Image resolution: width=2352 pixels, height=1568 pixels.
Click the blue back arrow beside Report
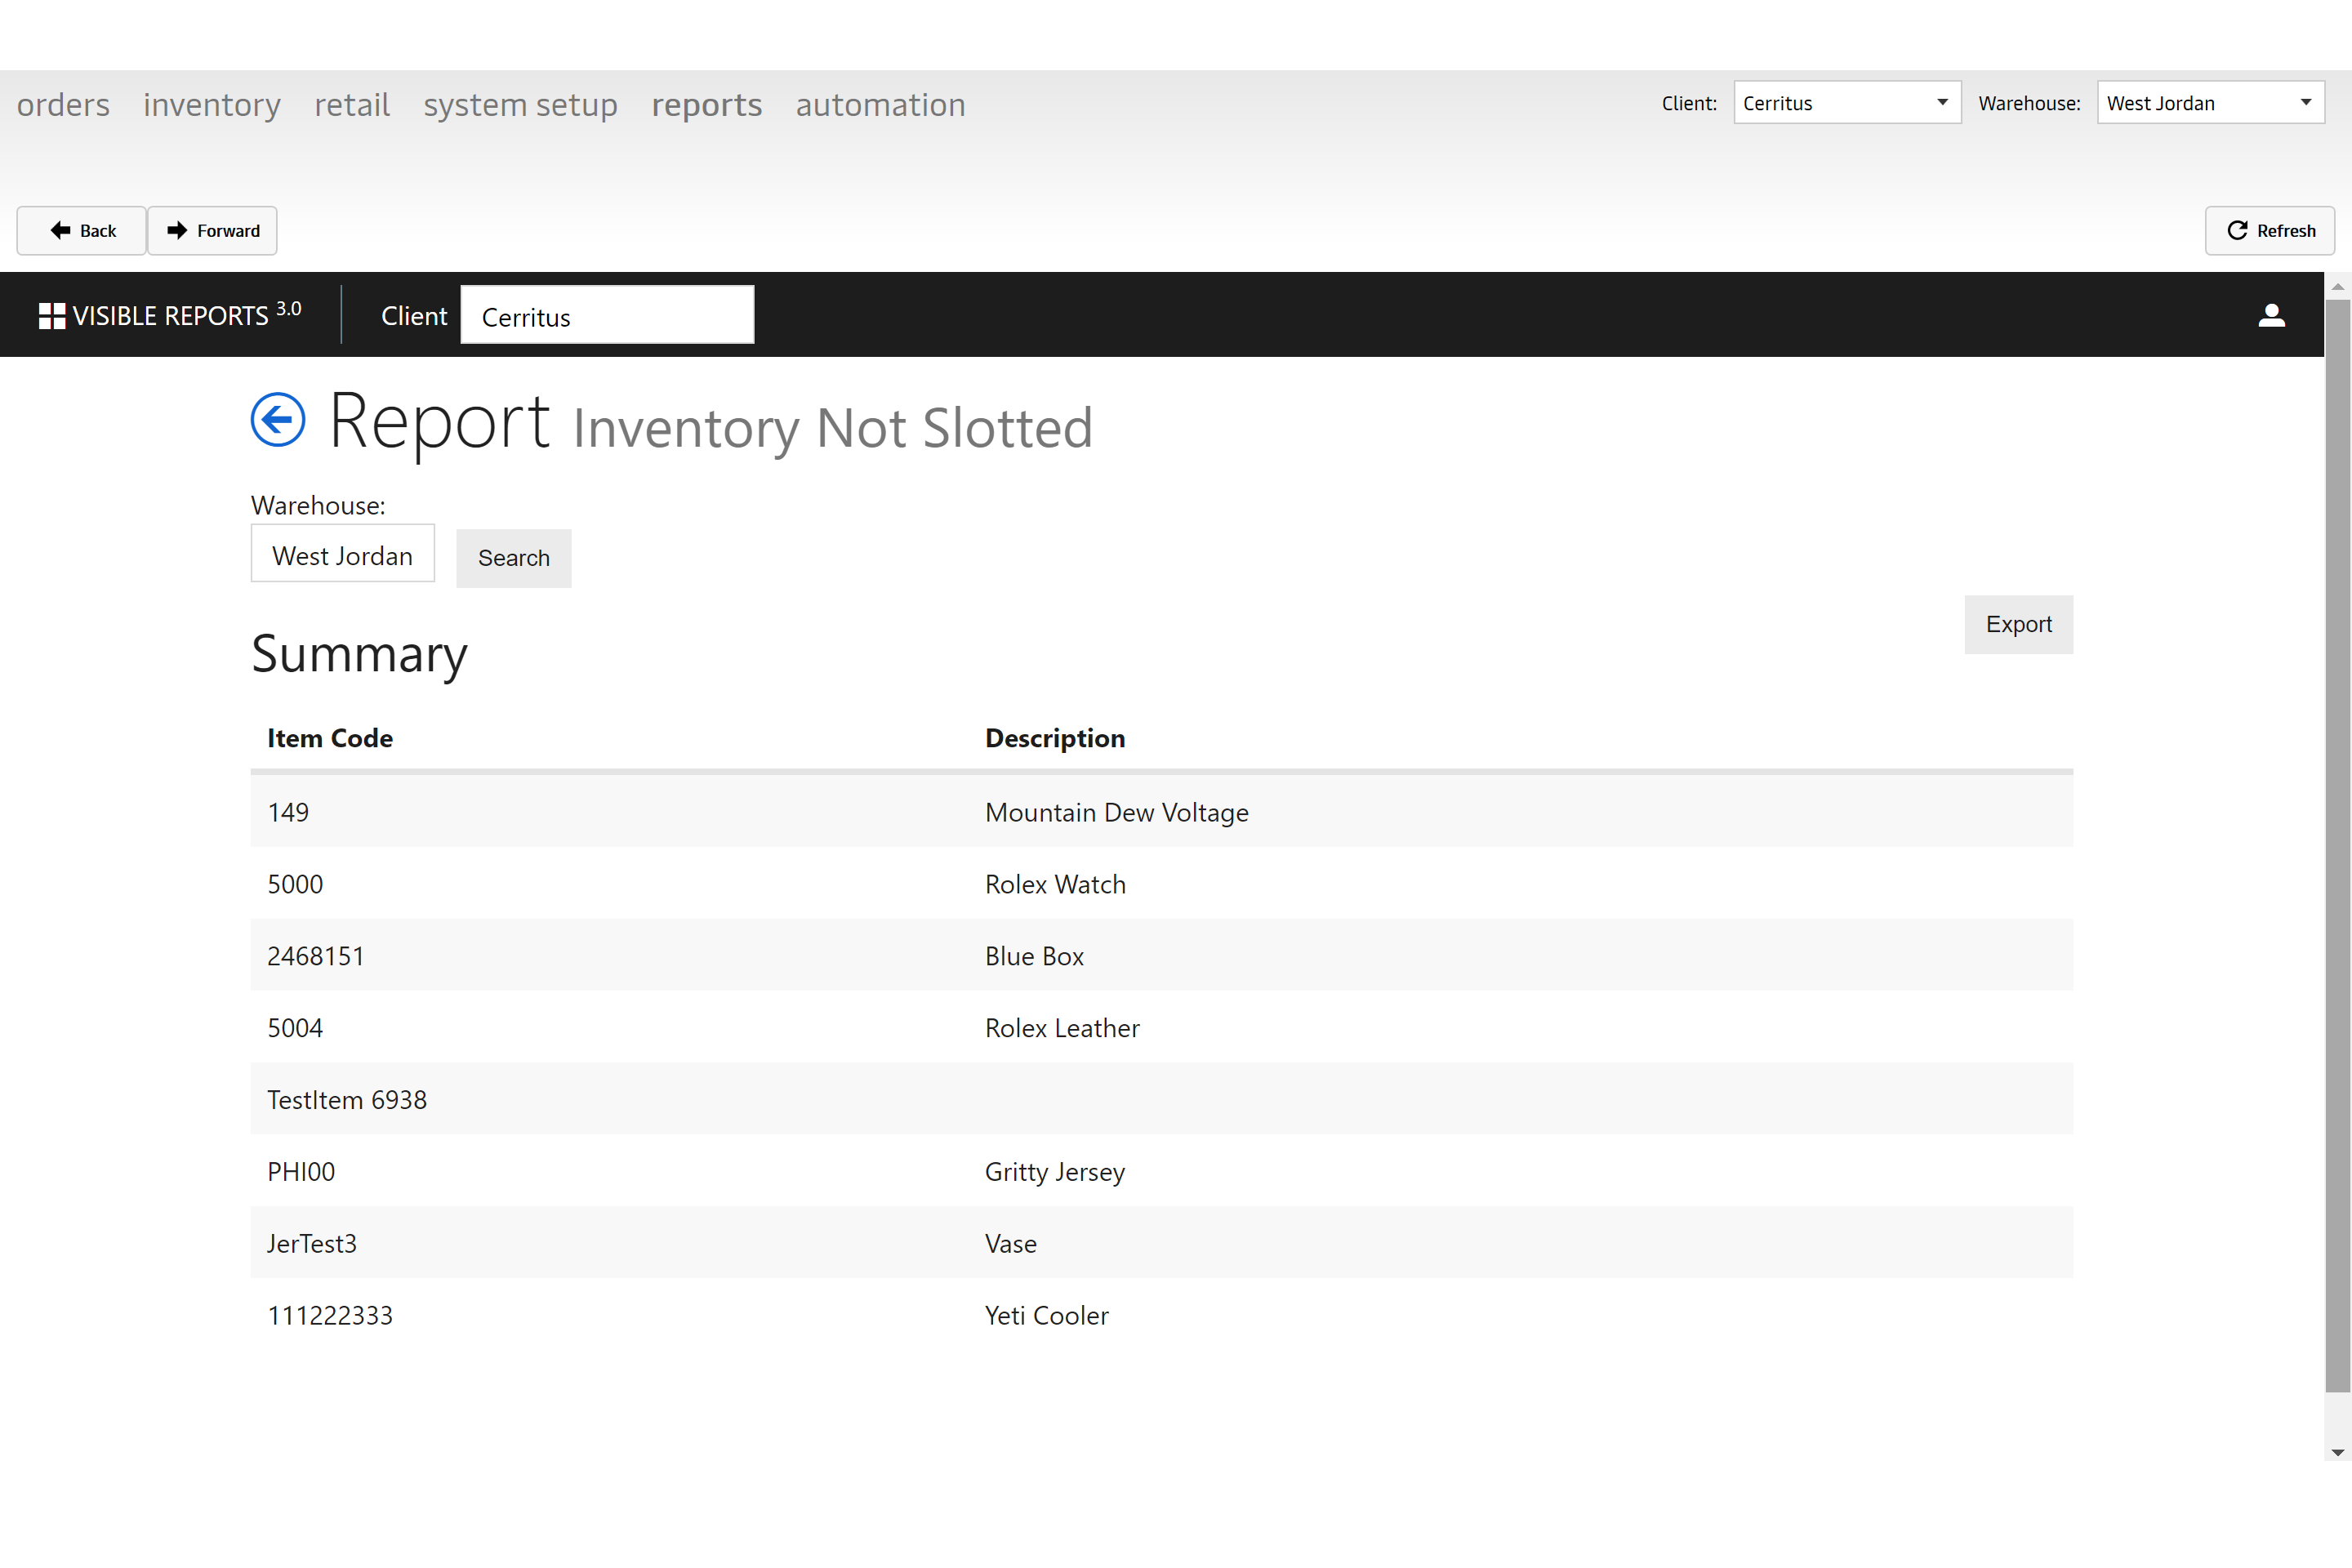tap(278, 419)
